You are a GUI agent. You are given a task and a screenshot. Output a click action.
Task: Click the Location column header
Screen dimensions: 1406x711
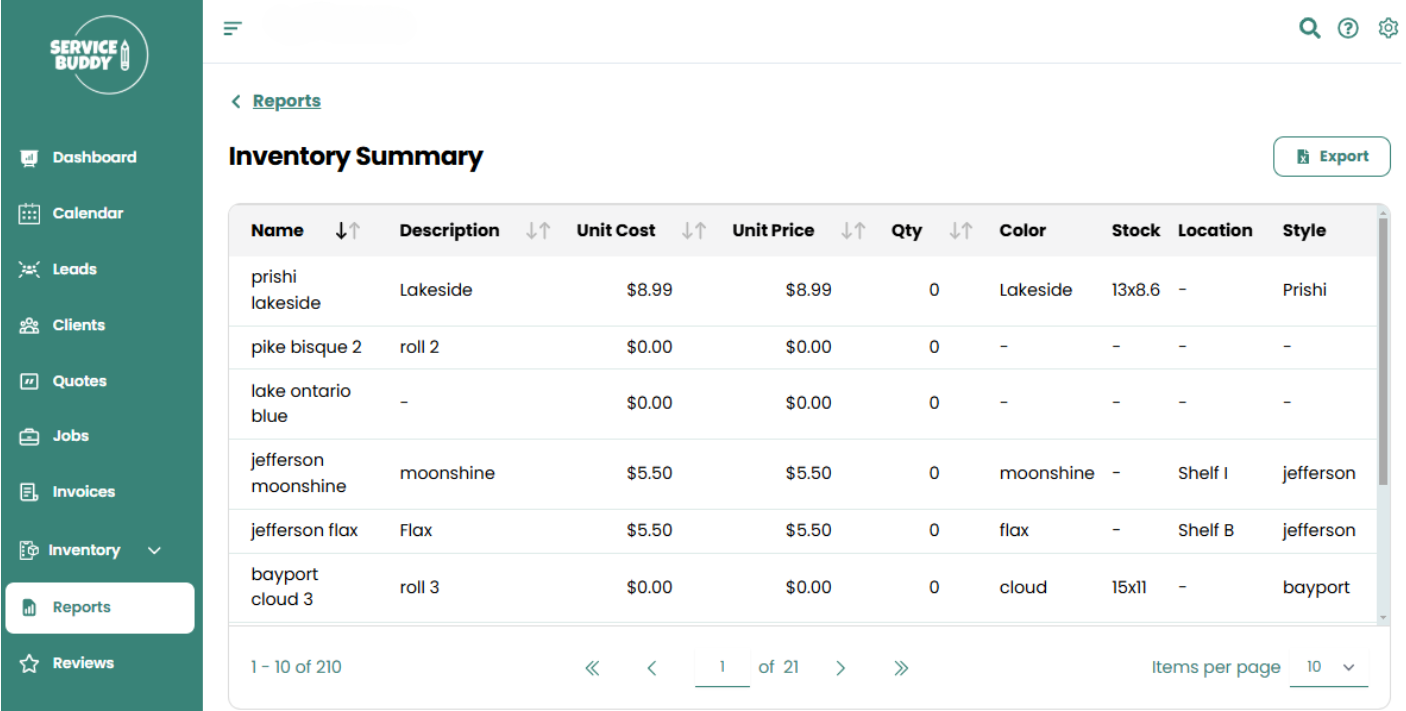tap(1215, 231)
